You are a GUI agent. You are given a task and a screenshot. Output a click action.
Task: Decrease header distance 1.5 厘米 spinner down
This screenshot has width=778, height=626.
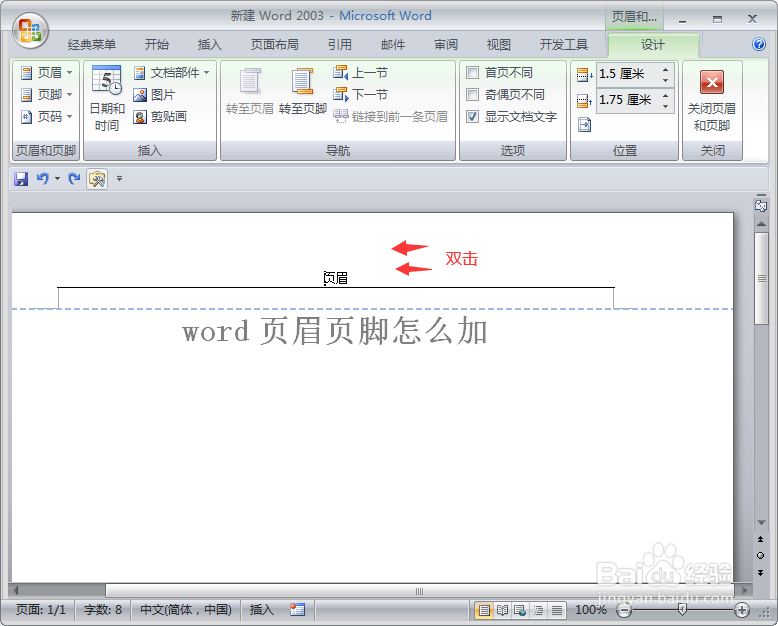[x=666, y=80]
